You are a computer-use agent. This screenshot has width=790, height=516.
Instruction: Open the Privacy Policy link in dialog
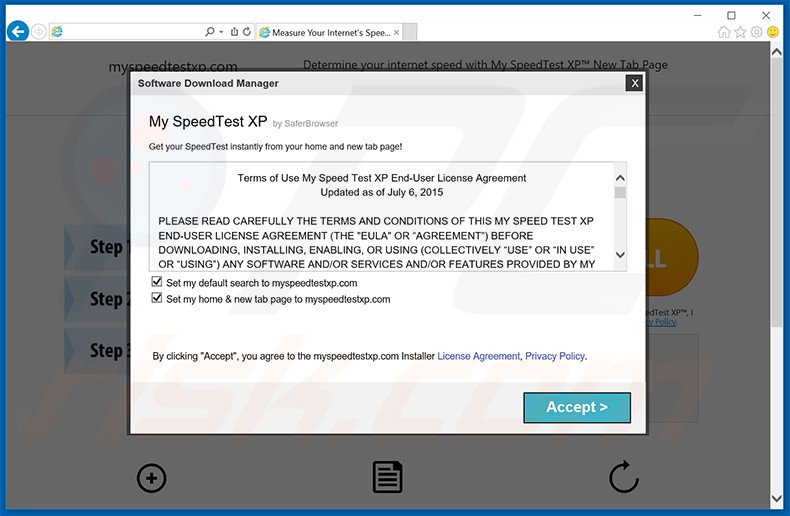tap(555, 356)
